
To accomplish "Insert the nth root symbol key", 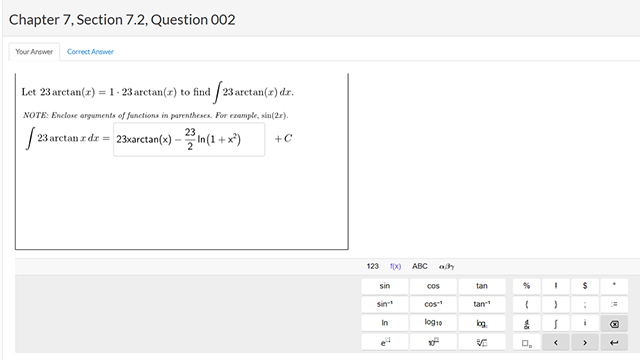I will point(482,342).
